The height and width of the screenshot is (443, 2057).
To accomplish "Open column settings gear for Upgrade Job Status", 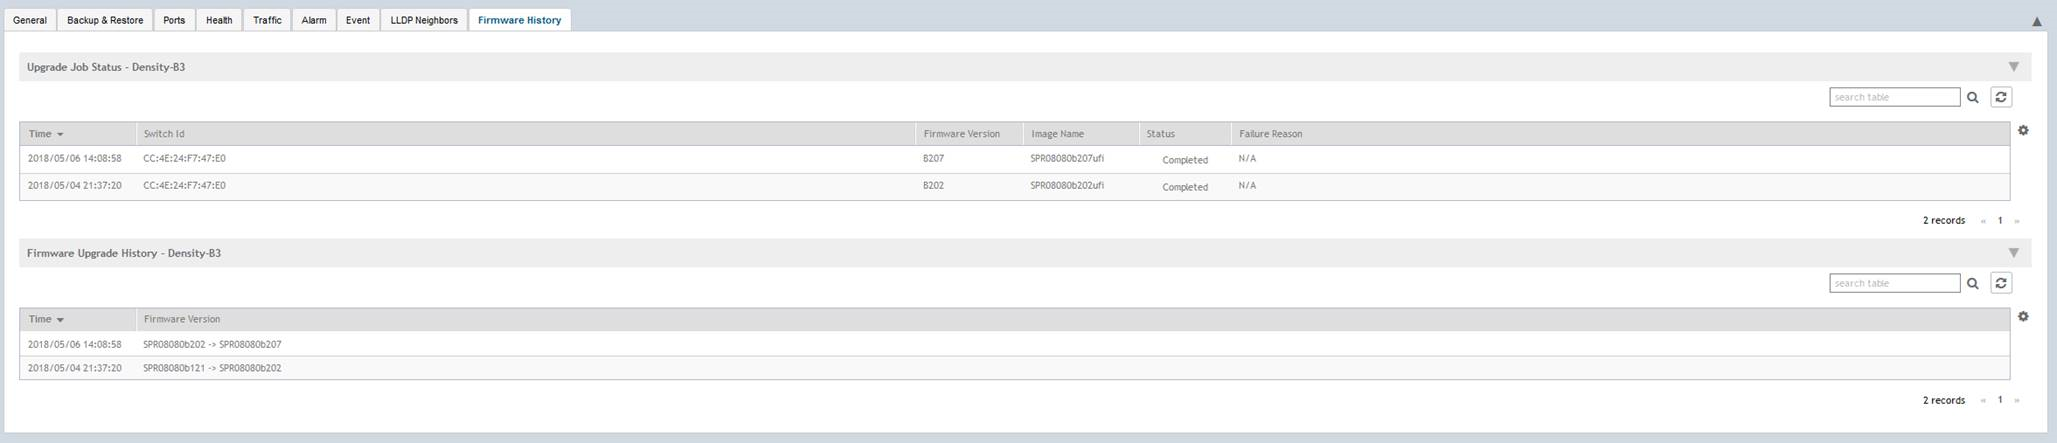I will pos(2023,131).
